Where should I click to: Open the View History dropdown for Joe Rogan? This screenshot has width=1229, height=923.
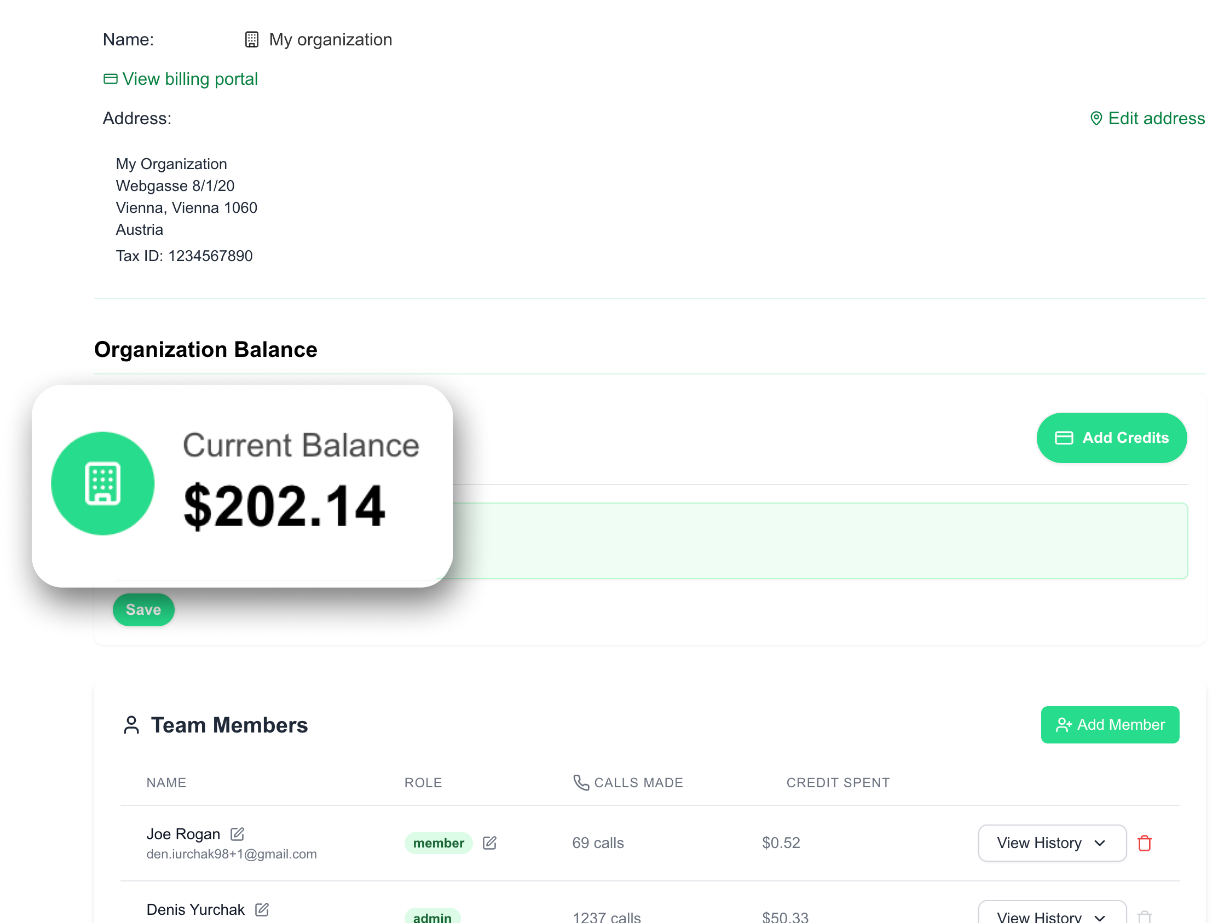click(1052, 843)
